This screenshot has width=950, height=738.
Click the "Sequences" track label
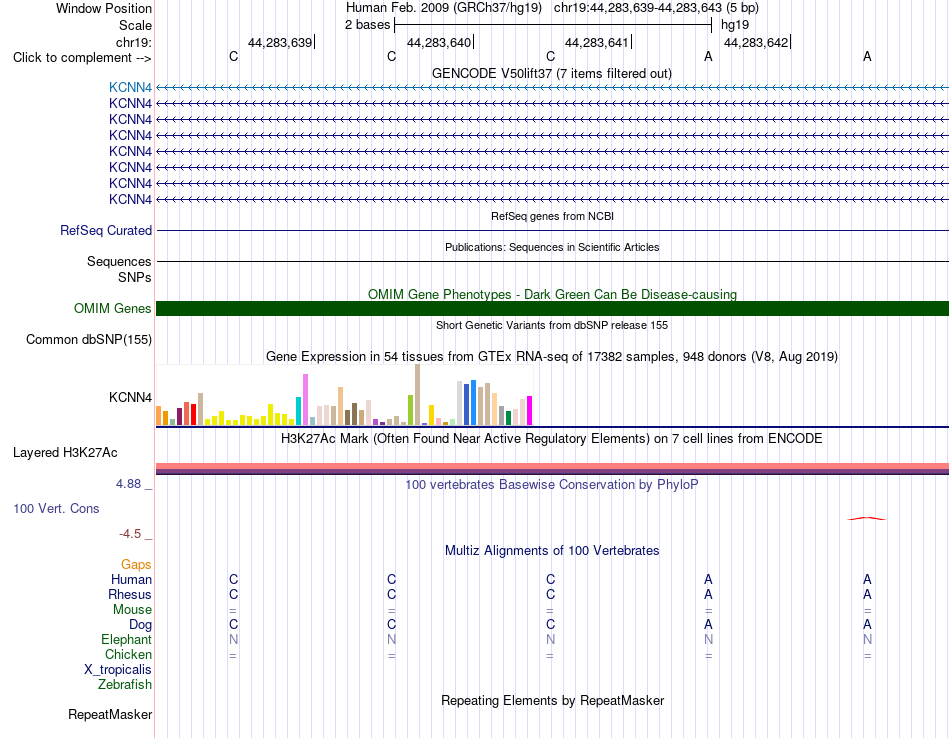click(x=119, y=261)
